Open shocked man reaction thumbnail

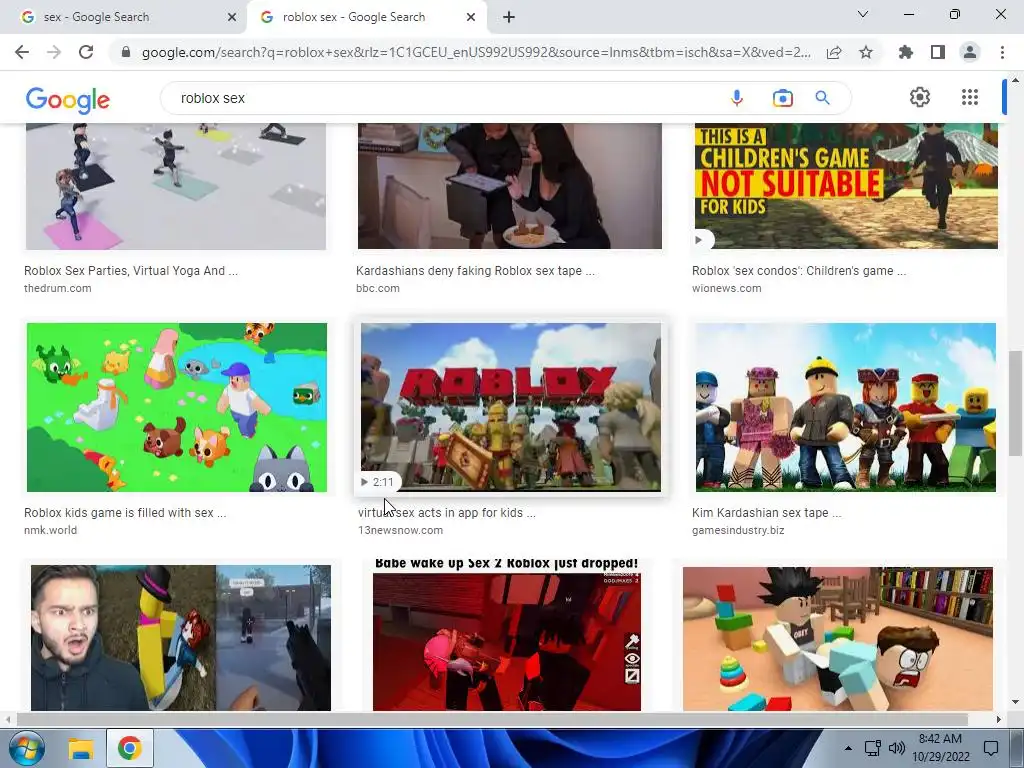coord(181,638)
